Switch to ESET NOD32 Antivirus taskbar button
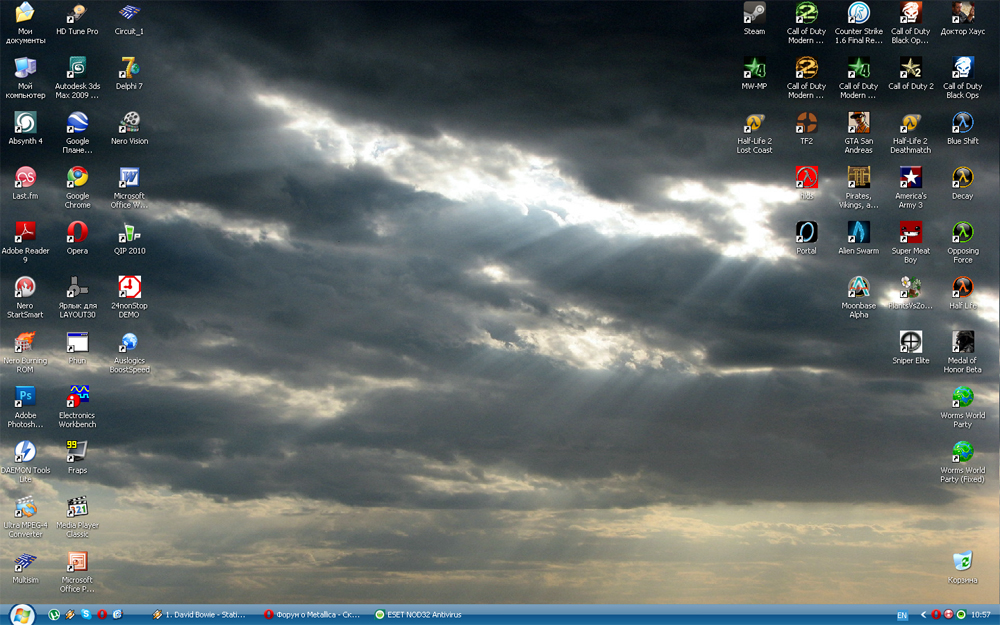 [418, 614]
